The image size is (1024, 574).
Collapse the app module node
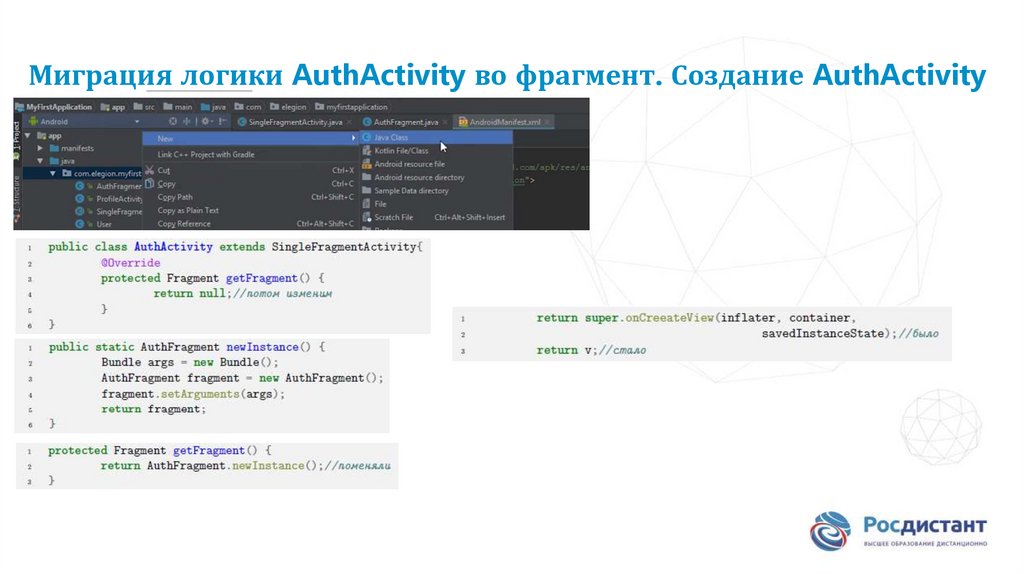[x=27, y=136]
